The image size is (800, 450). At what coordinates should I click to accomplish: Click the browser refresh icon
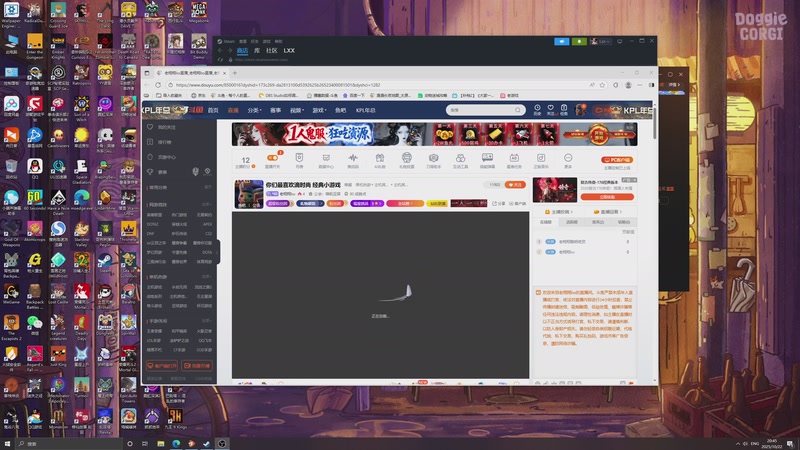coord(158,85)
